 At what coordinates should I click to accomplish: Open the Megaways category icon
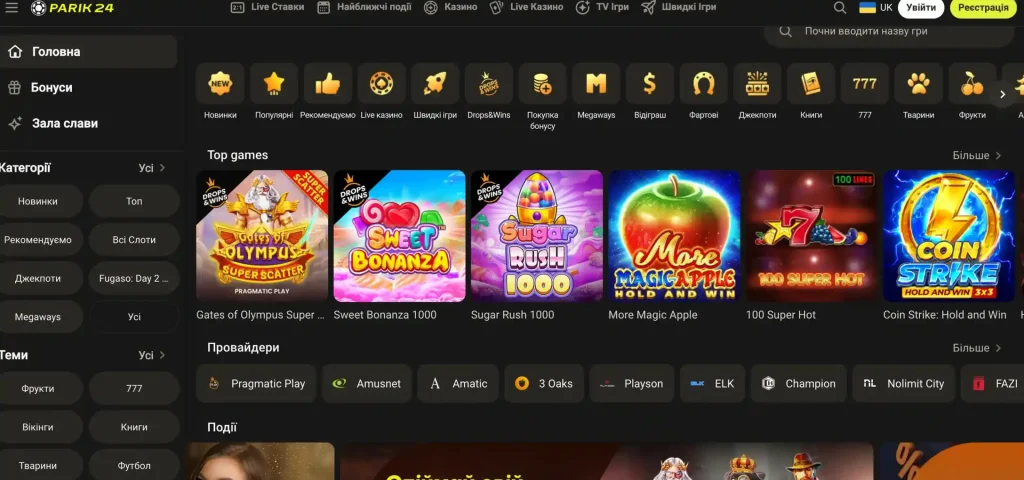(x=596, y=84)
